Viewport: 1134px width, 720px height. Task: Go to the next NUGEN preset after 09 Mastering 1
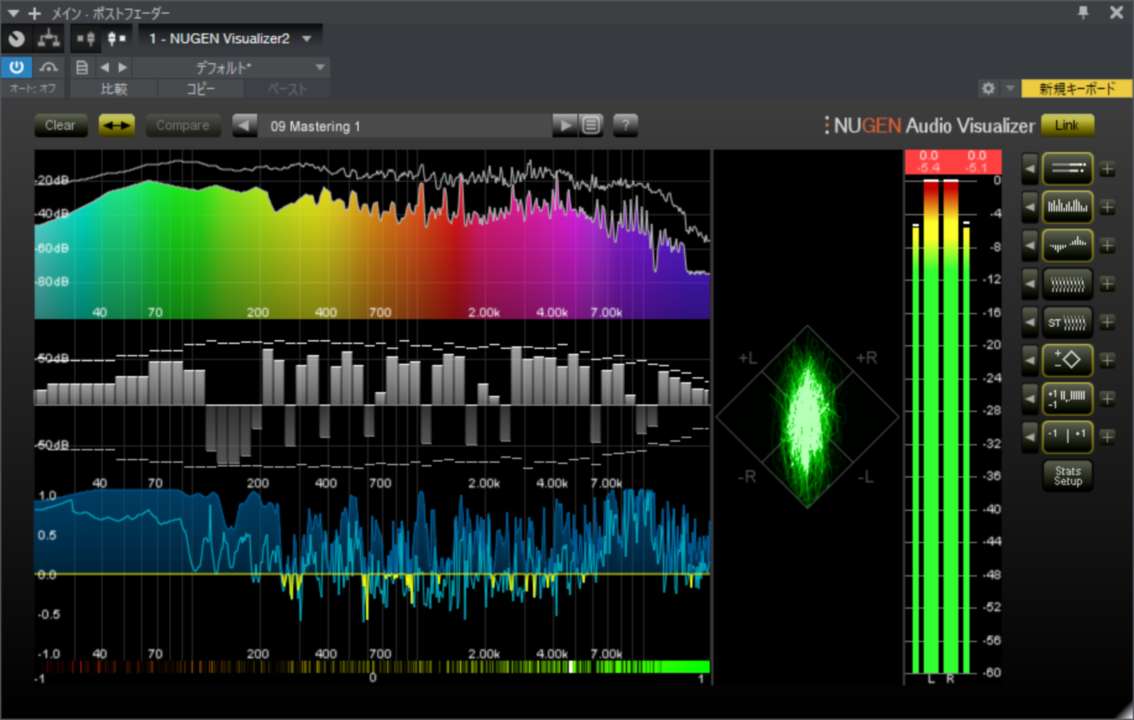pos(564,126)
